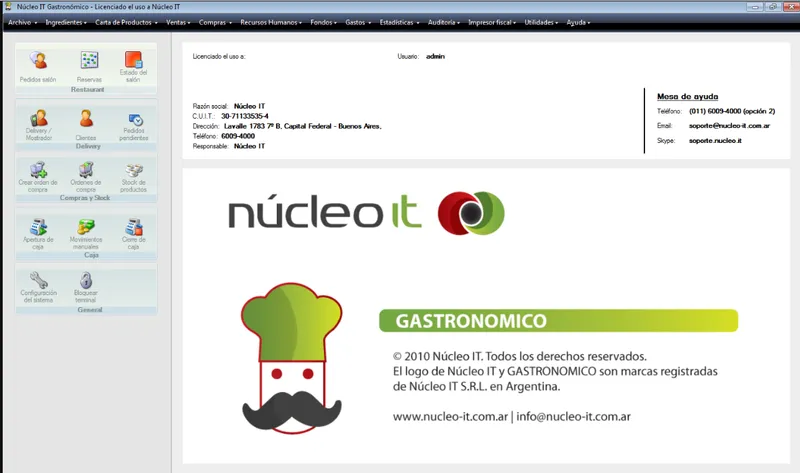Open the Clientes icon
Screen dimensions: 800x473
coord(86,125)
